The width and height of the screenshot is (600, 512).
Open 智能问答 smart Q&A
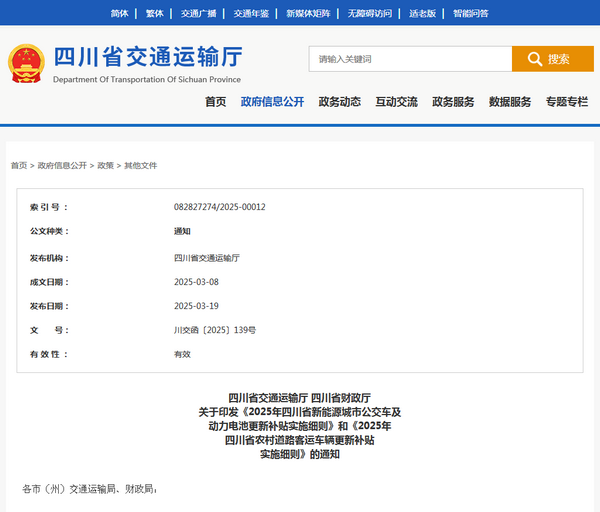470,13
